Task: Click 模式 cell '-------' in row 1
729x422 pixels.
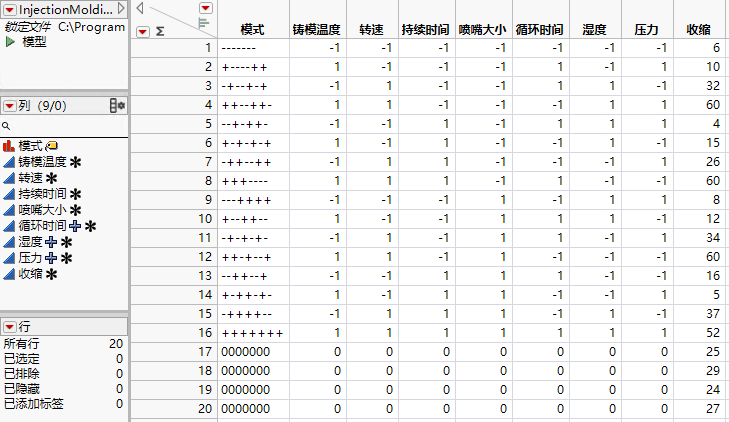Action: [x=239, y=48]
